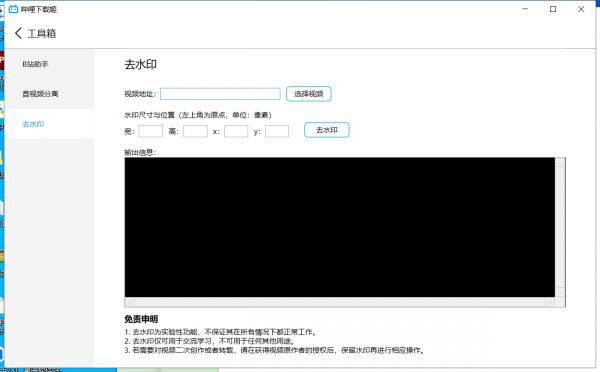
Task: Click the 选择视频 button
Action: (x=308, y=94)
